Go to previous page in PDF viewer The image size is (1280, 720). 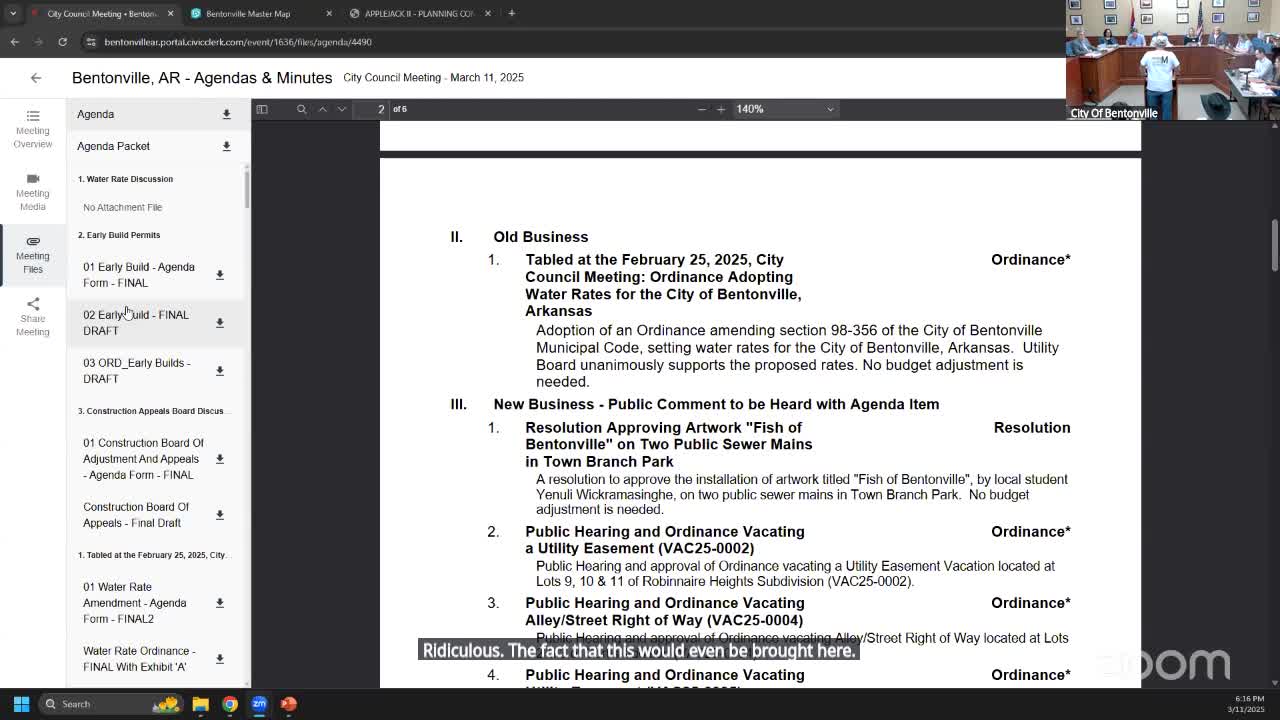click(322, 109)
